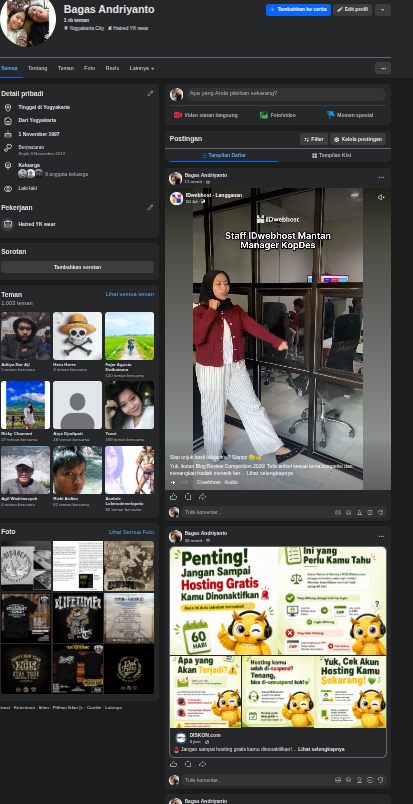Unmute the IDwebhost video speaker icon
The height and width of the screenshot is (804, 413).
[381, 197]
